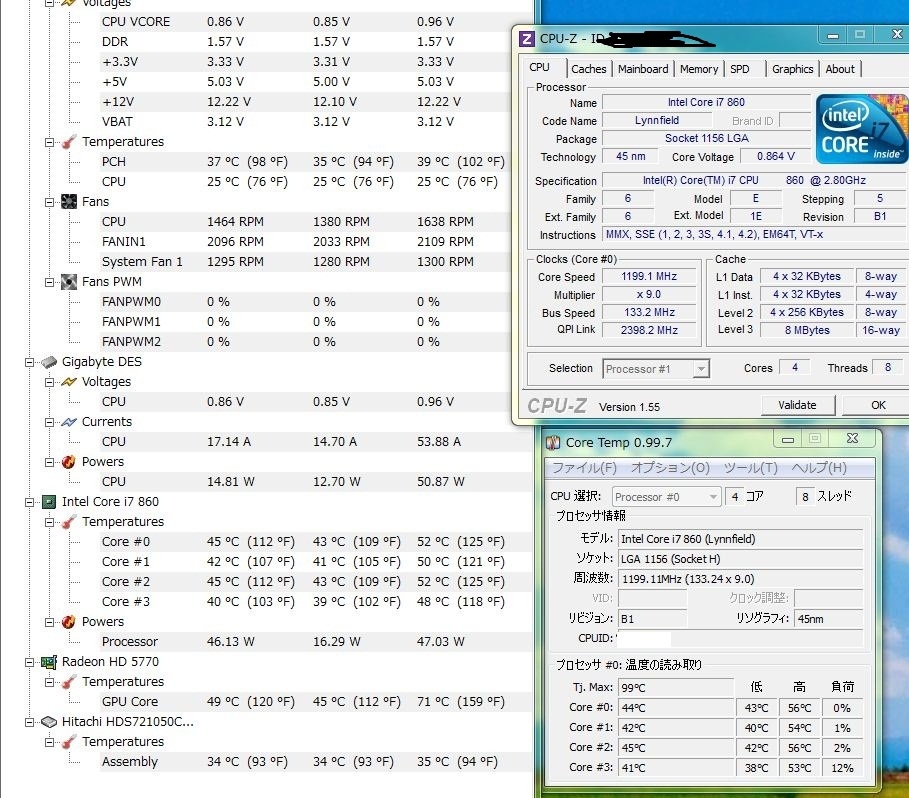Click Temperatures icon under Hitachi drive
909x798 pixels.
point(69,742)
